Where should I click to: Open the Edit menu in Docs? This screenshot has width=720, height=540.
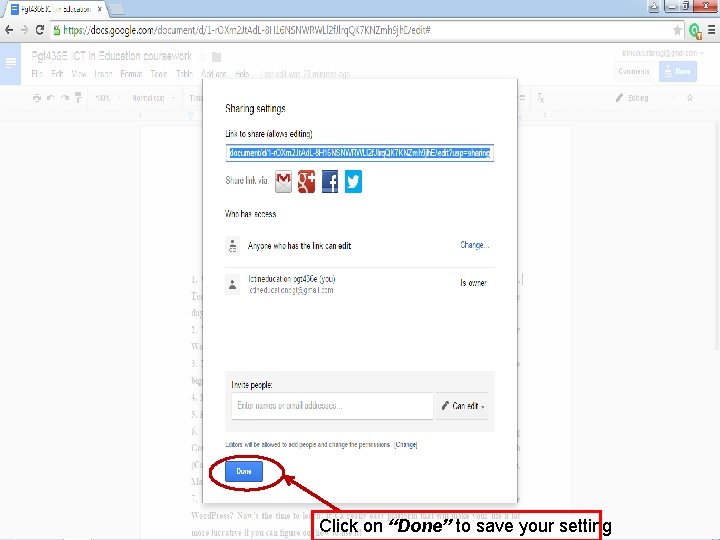[x=57, y=73]
